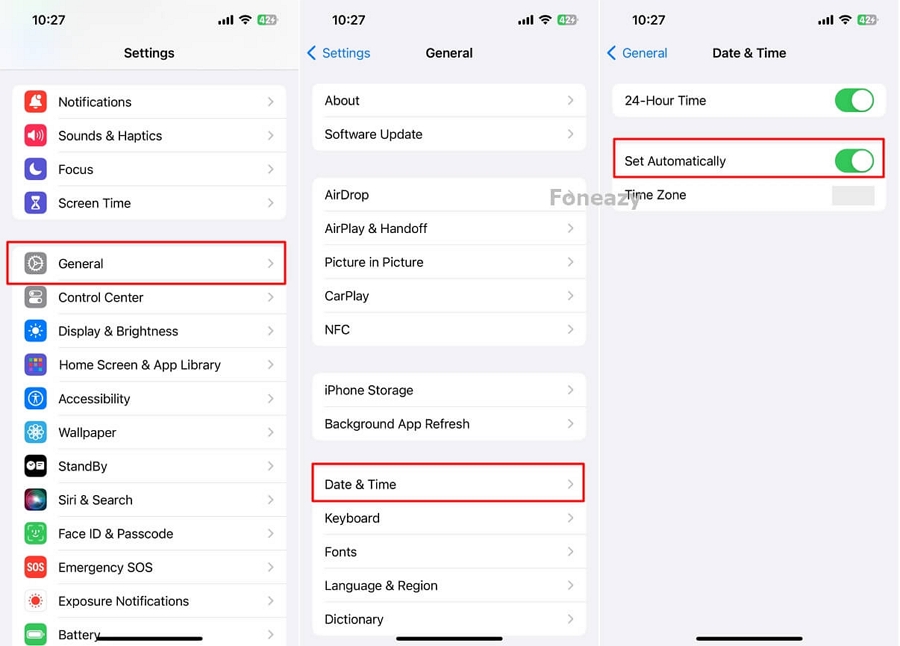Tap the Accessibility icon
This screenshot has height=646, width=900.
(x=36, y=399)
